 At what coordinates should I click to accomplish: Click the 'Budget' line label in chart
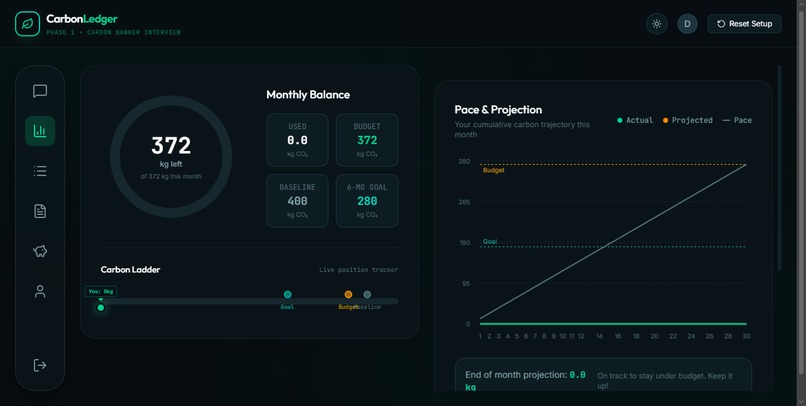point(493,170)
